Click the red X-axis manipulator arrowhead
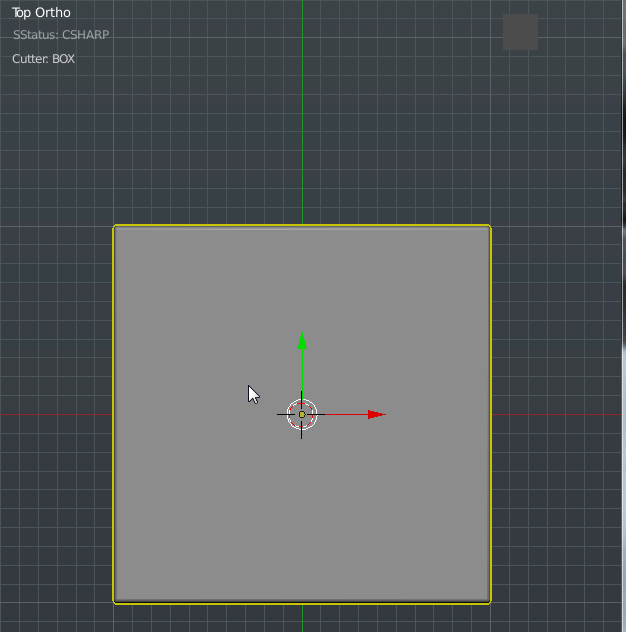The image size is (626, 632). 375,414
